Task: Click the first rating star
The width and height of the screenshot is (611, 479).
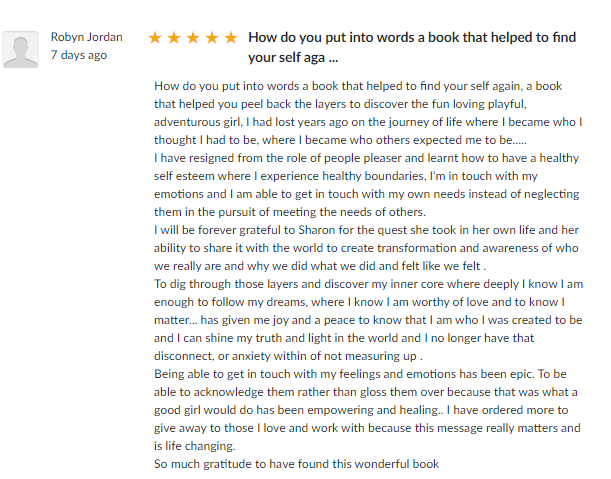Action: pos(156,38)
